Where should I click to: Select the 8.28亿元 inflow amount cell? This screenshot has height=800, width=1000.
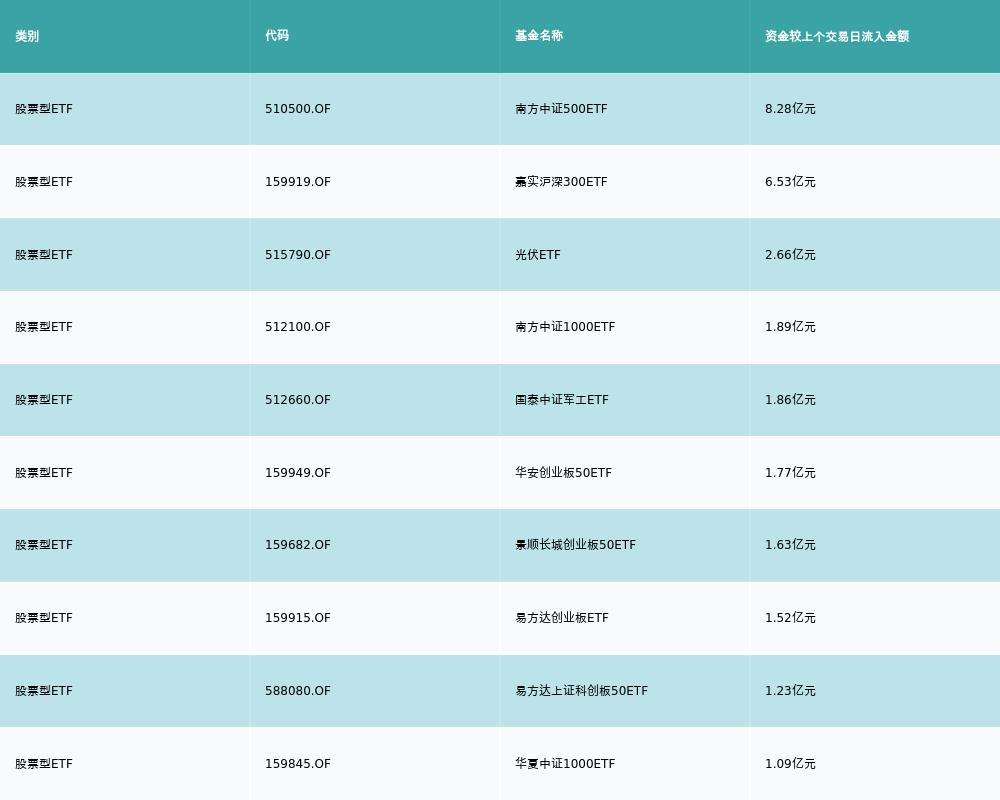(790, 109)
